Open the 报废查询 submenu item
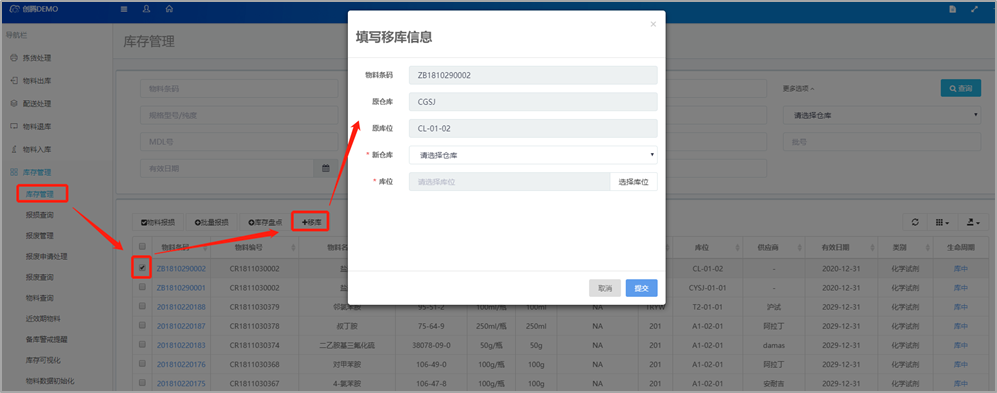This screenshot has height=393, width=997. [x=39, y=277]
